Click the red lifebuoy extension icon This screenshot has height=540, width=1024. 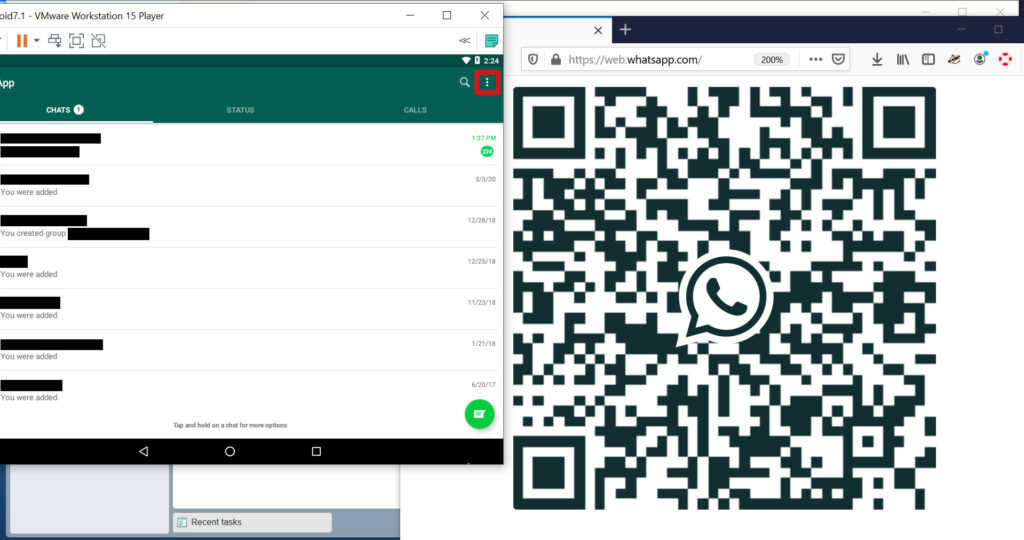point(1006,59)
